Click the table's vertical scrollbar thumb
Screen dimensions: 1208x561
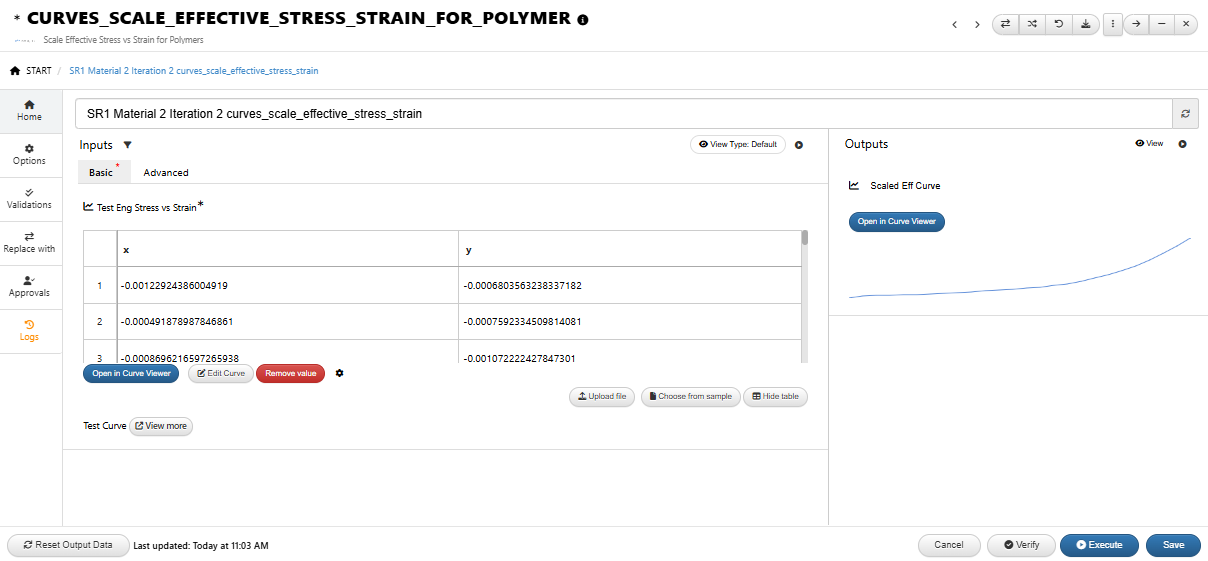(805, 238)
